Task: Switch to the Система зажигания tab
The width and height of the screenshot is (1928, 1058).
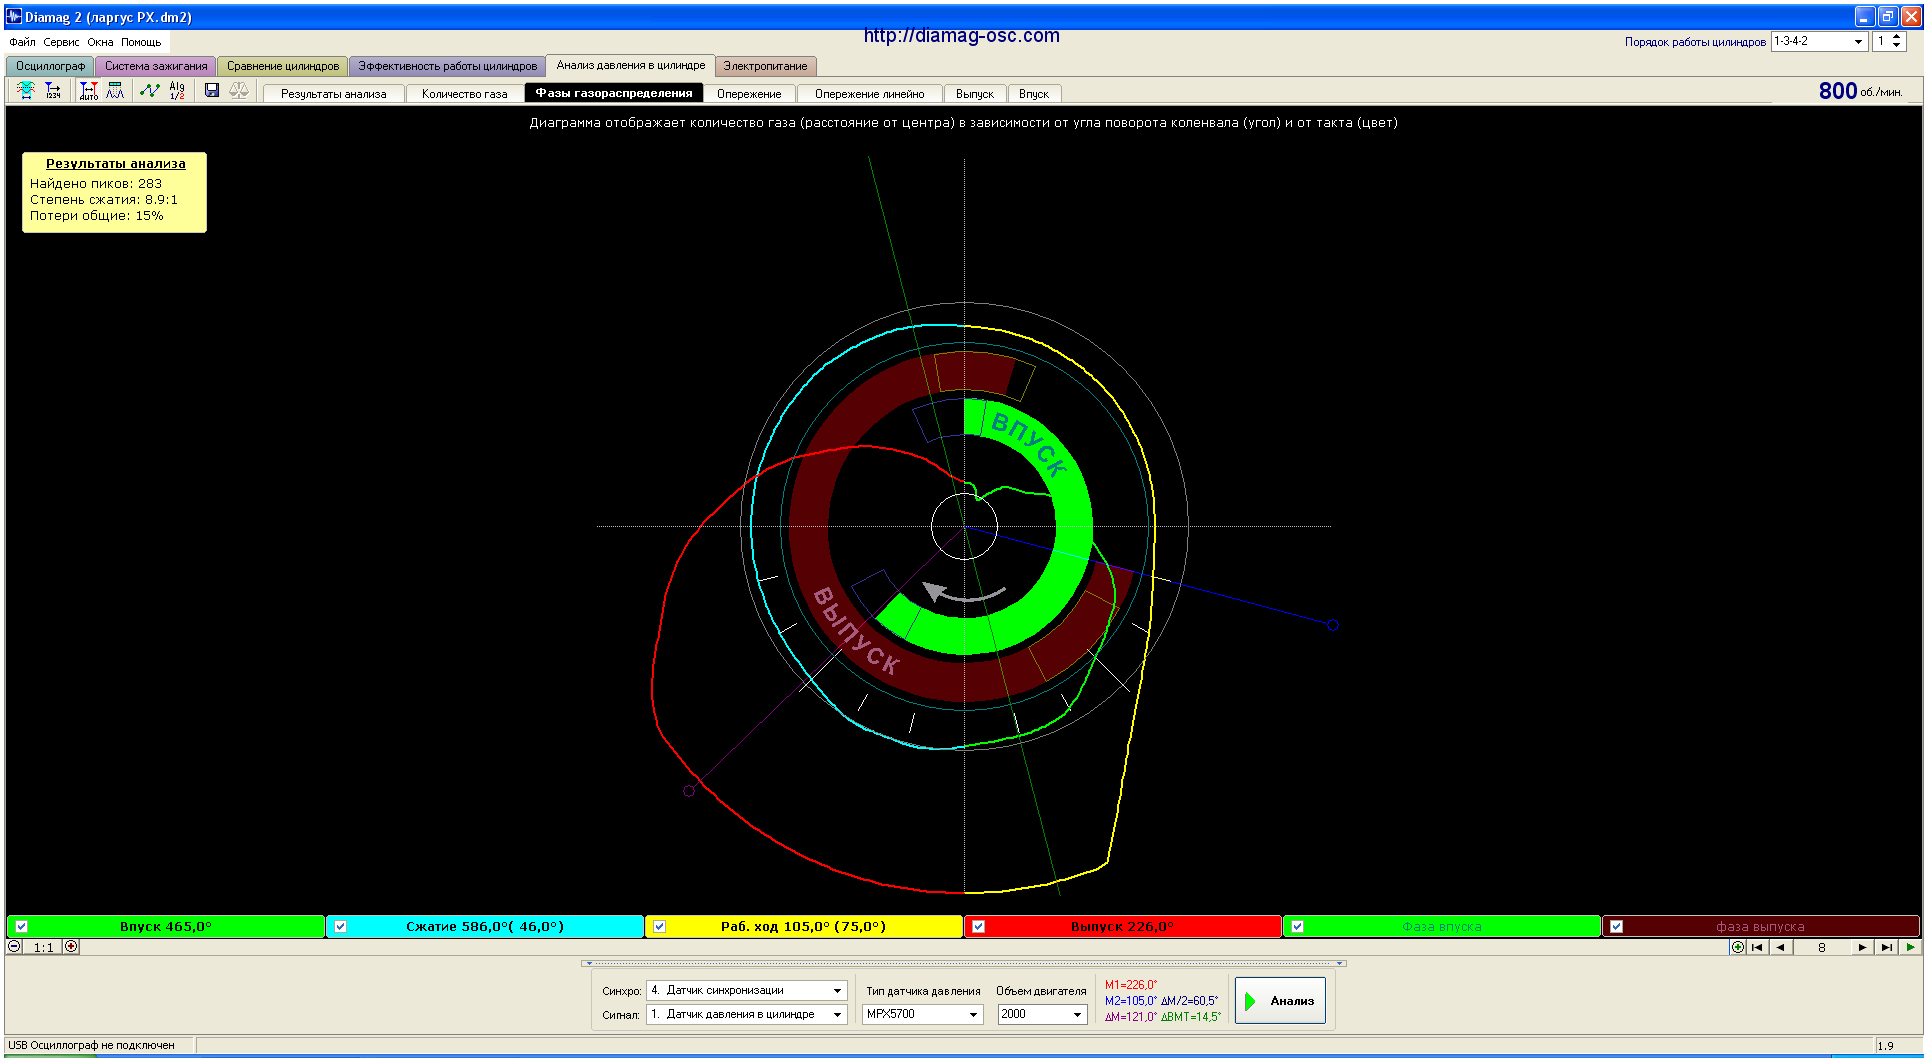Action: 156,66
